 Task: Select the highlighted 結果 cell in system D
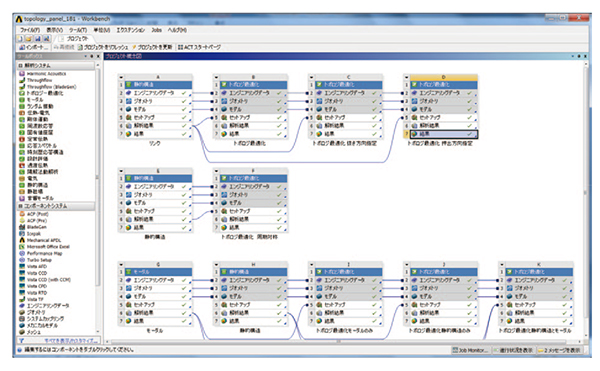pyautogui.click(x=444, y=134)
